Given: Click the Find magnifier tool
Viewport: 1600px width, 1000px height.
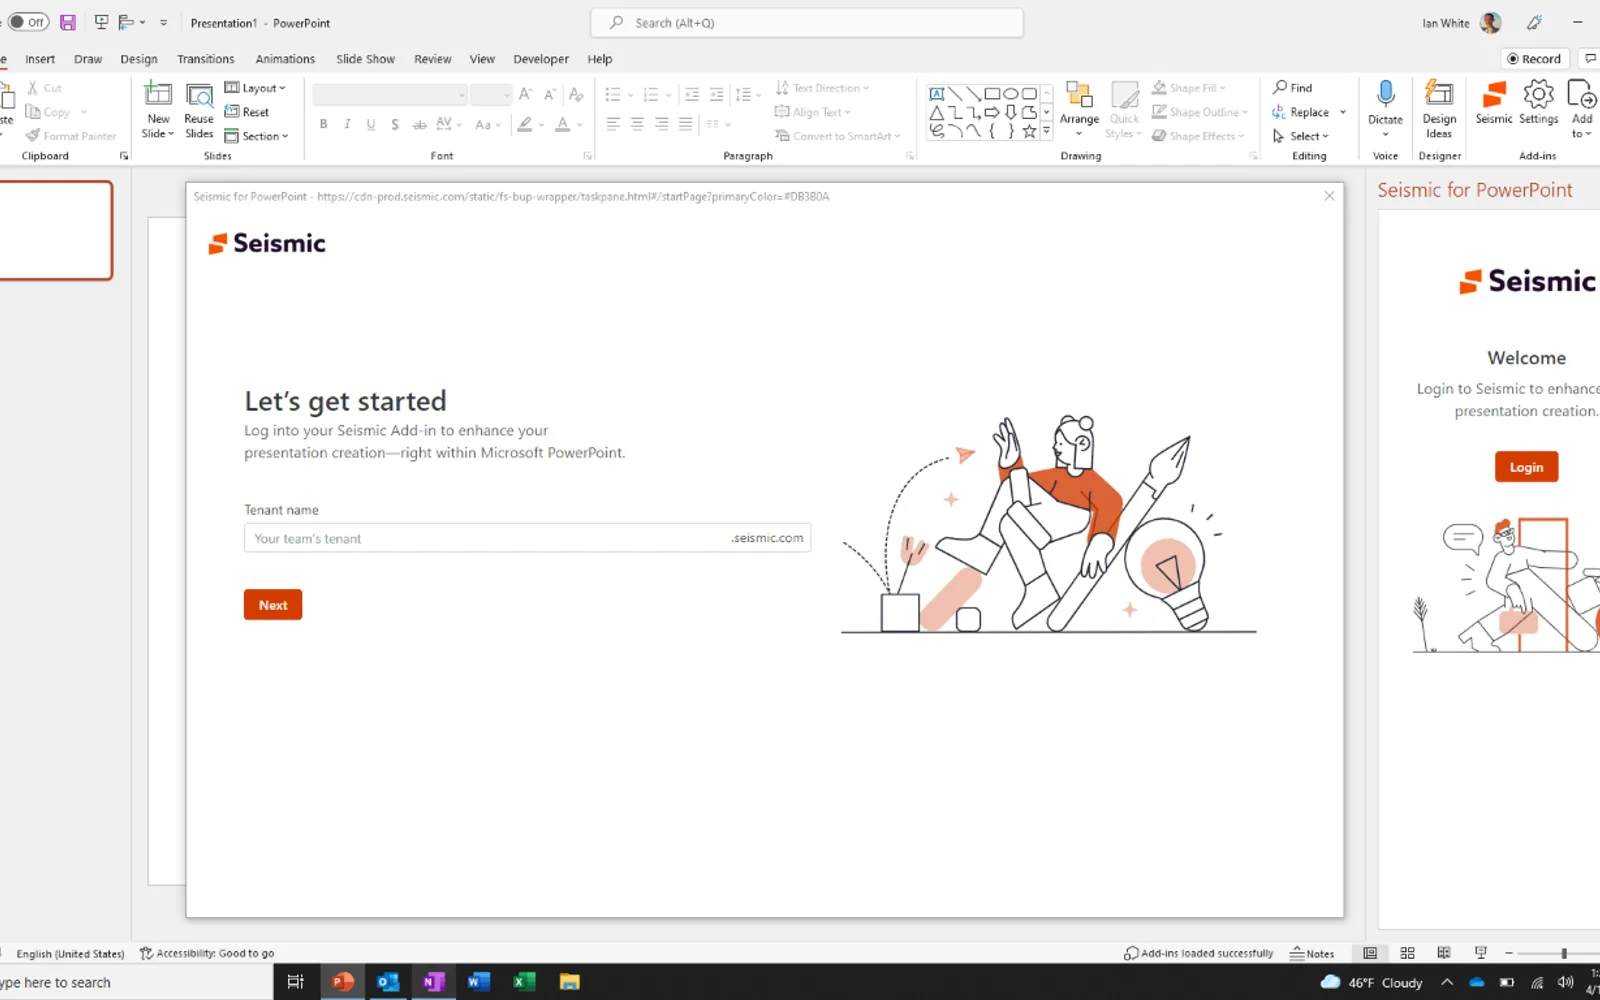Looking at the screenshot, I should [1292, 88].
